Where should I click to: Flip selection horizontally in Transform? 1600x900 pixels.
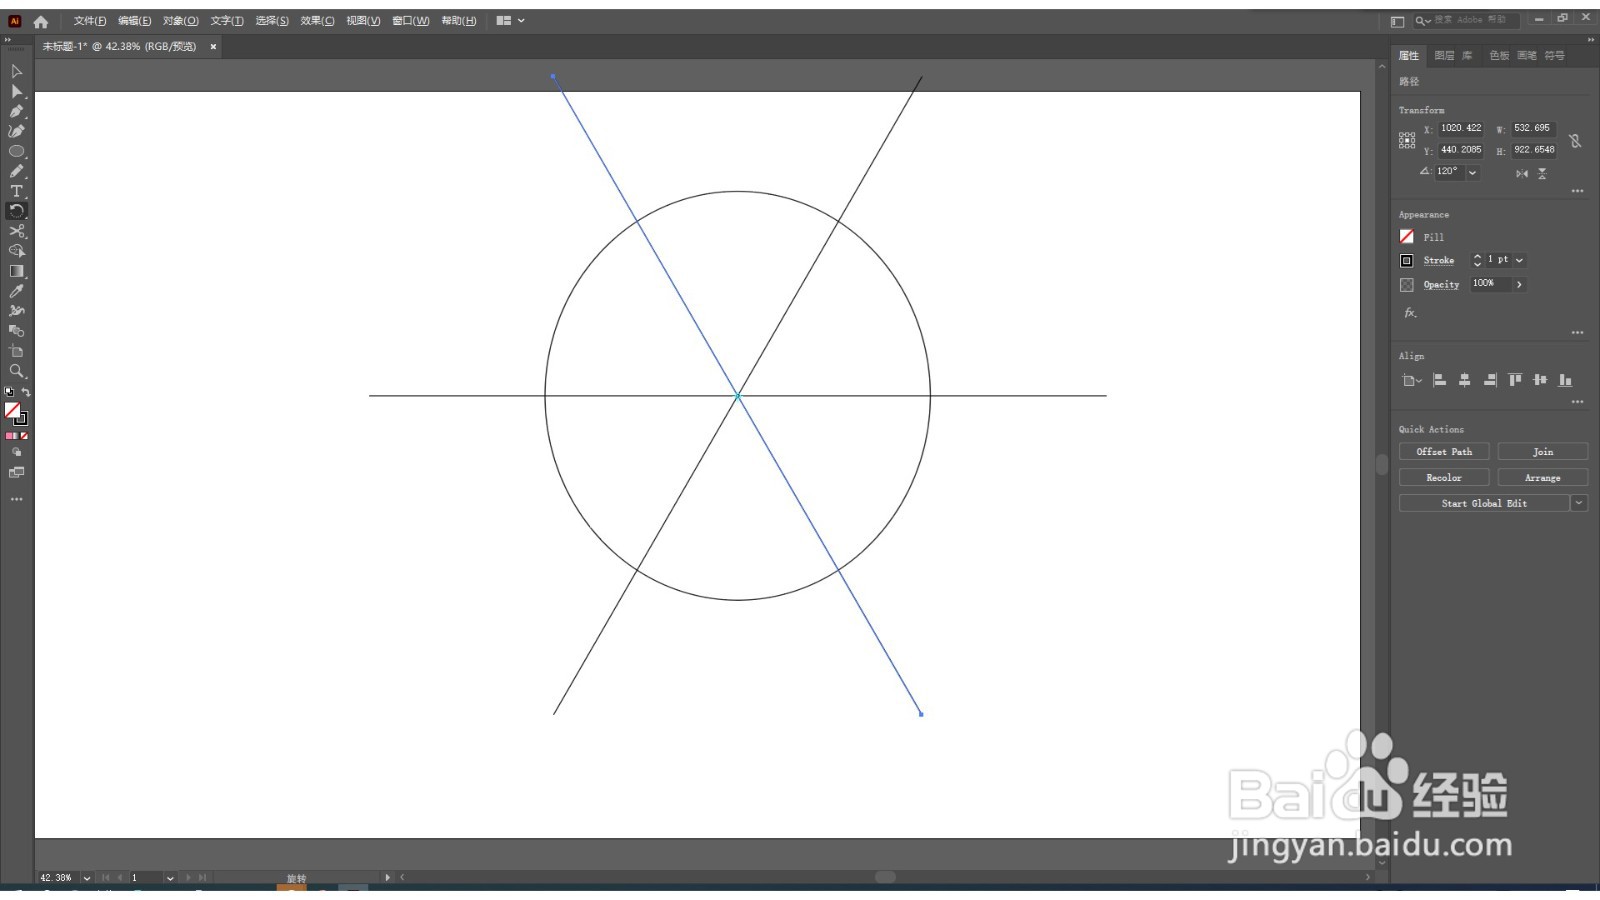[1521, 173]
